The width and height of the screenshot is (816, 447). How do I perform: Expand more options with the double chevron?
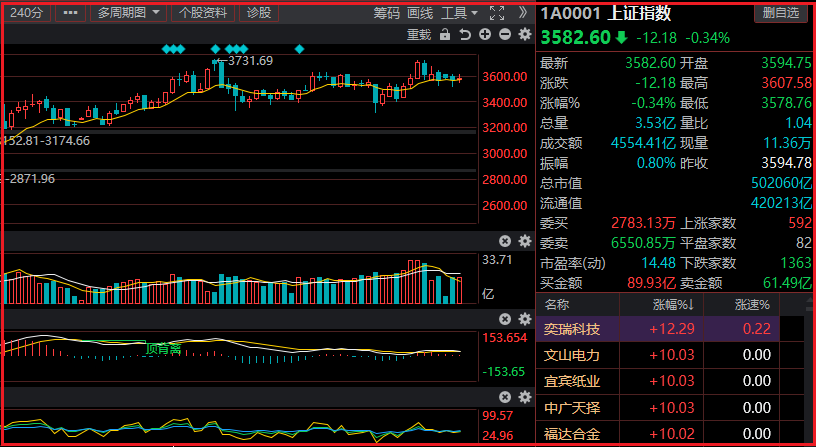click(x=524, y=13)
